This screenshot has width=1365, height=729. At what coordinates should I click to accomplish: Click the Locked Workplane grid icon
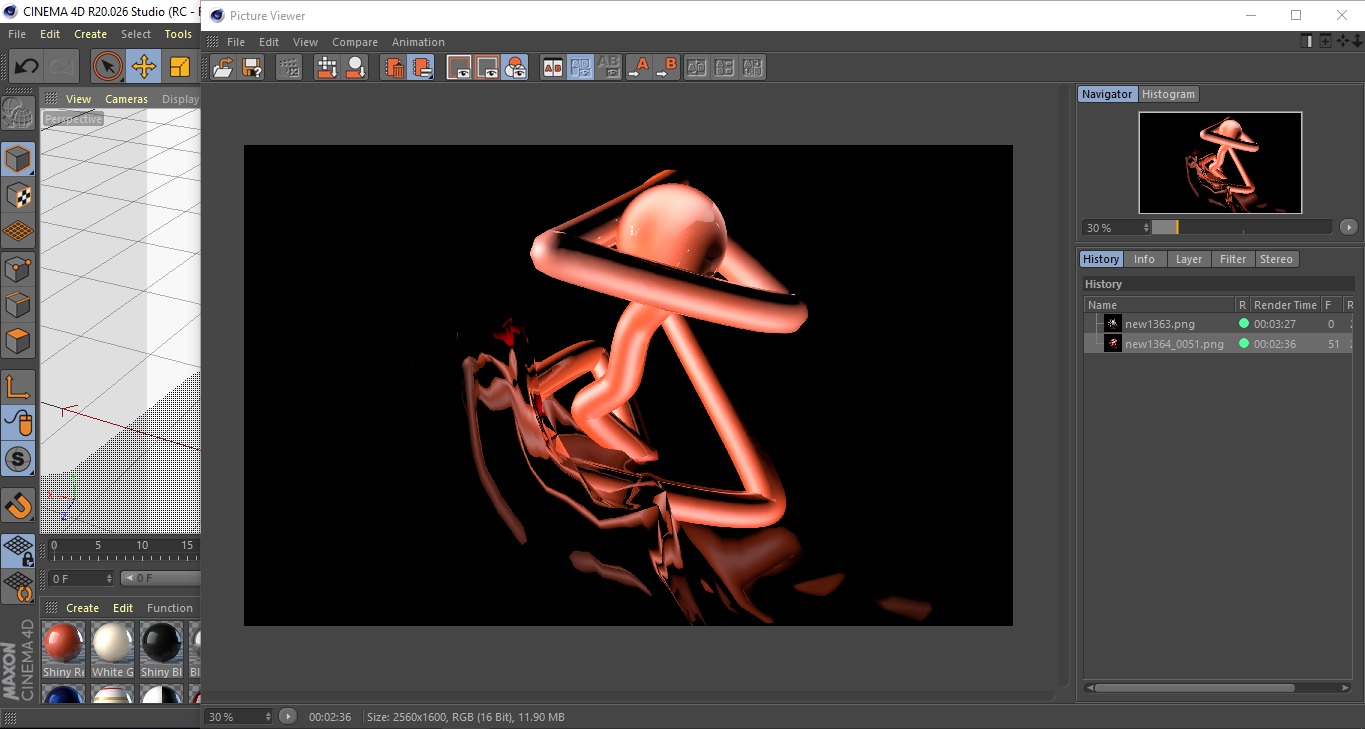pos(18,550)
